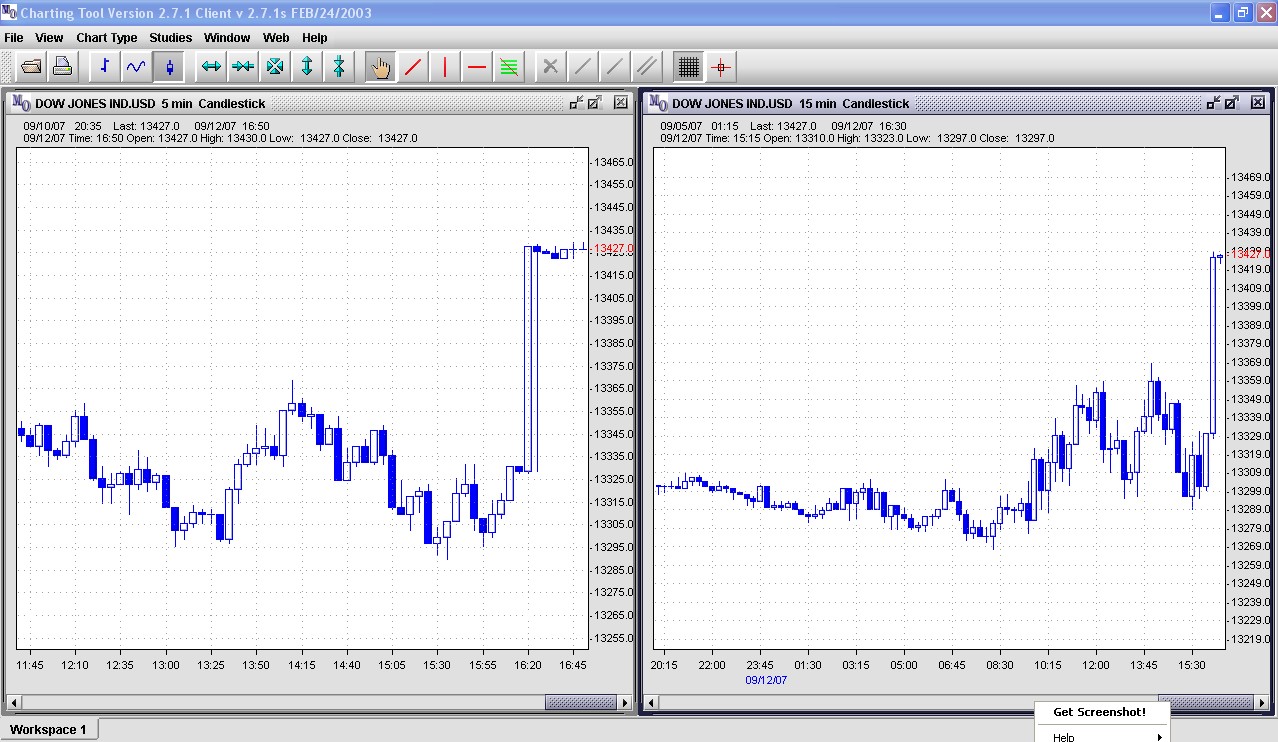The image size is (1278, 742).
Task: Click the vertical expand arrows icon
Action: [307, 67]
